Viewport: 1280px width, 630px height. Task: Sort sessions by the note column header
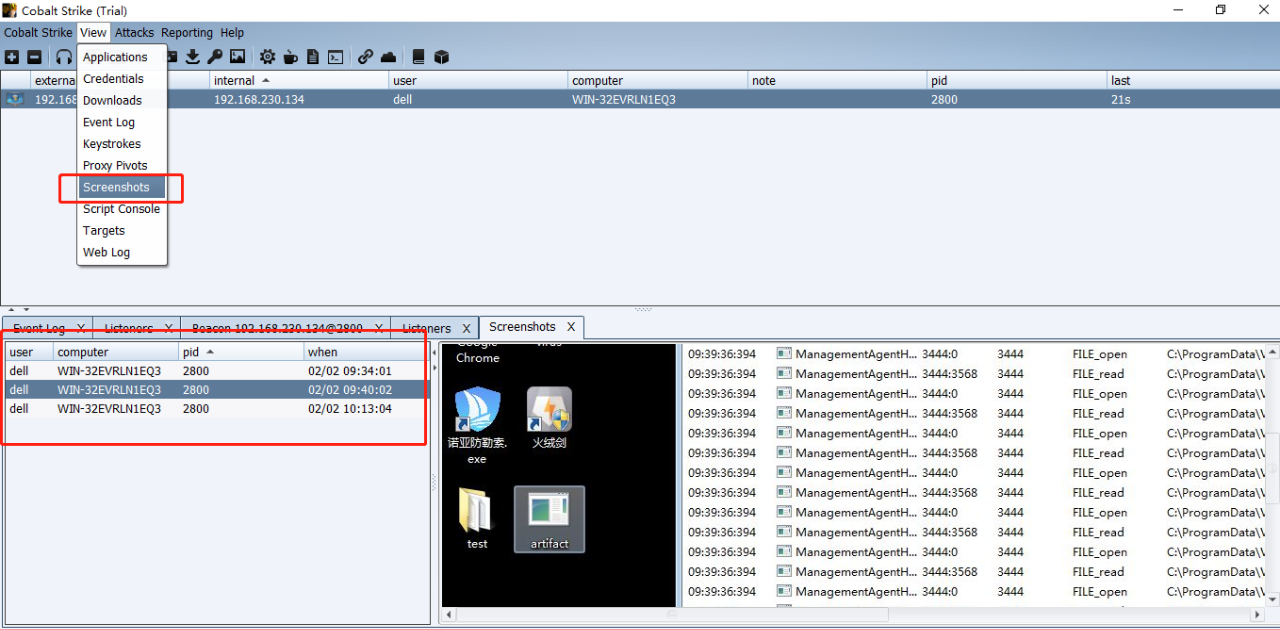coord(837,80)
